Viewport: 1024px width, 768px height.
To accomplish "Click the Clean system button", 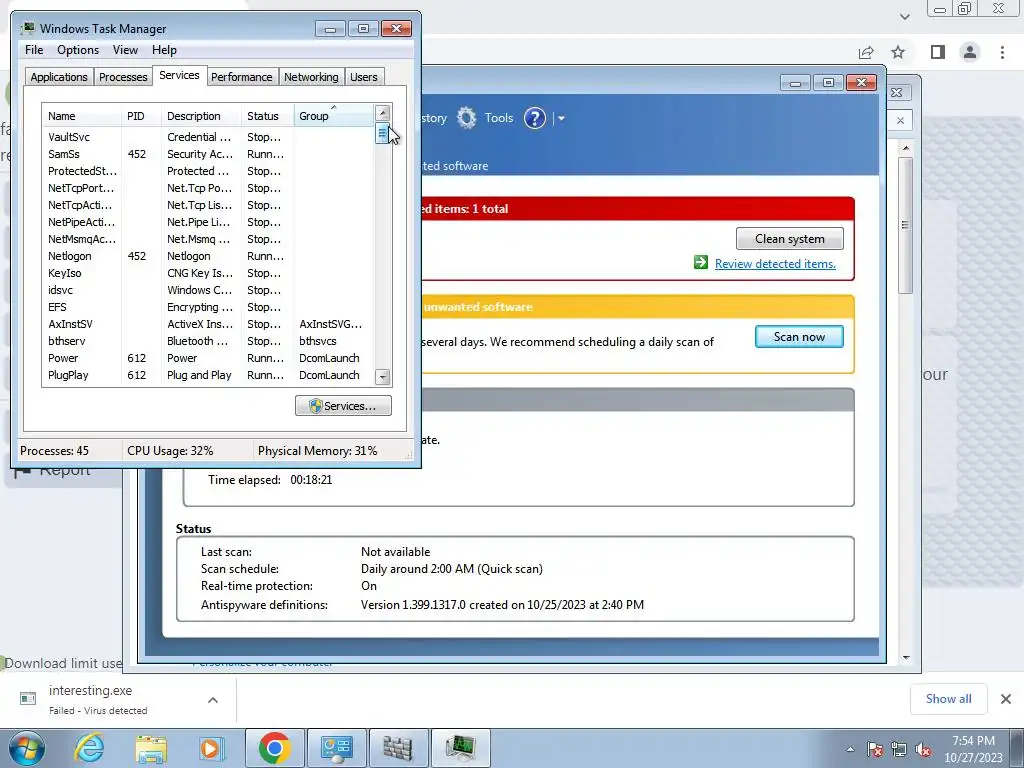I will [790, 238].
